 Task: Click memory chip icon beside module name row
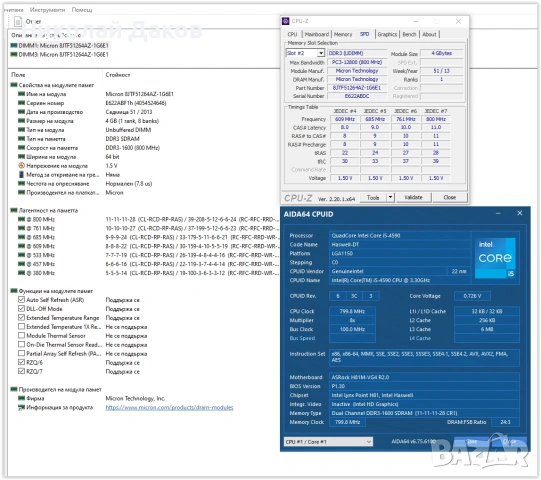coord(21,94)
